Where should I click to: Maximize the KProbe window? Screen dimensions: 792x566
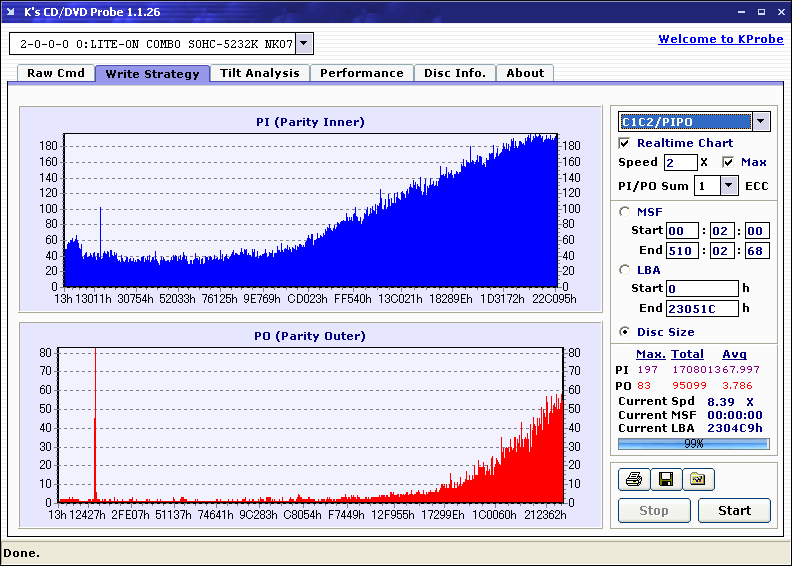click(761, 12)
